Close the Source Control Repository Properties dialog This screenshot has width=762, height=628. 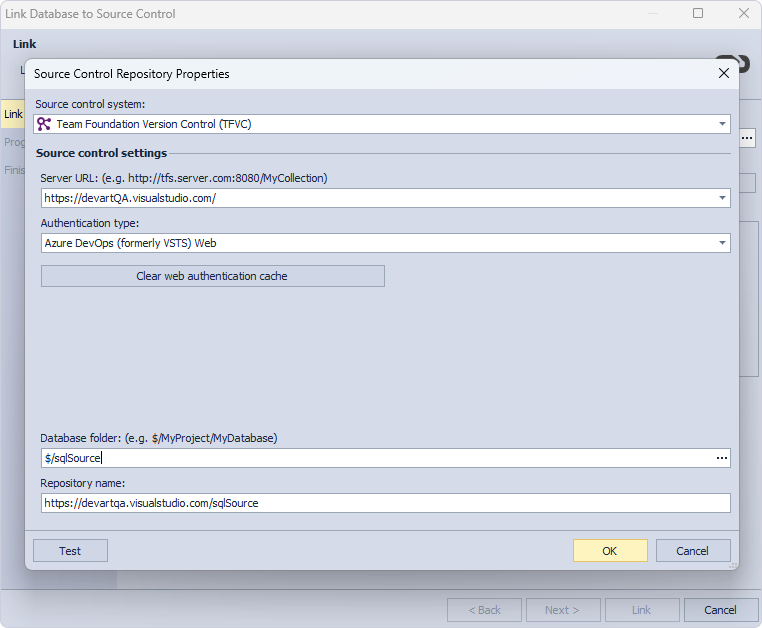[724, 73]
